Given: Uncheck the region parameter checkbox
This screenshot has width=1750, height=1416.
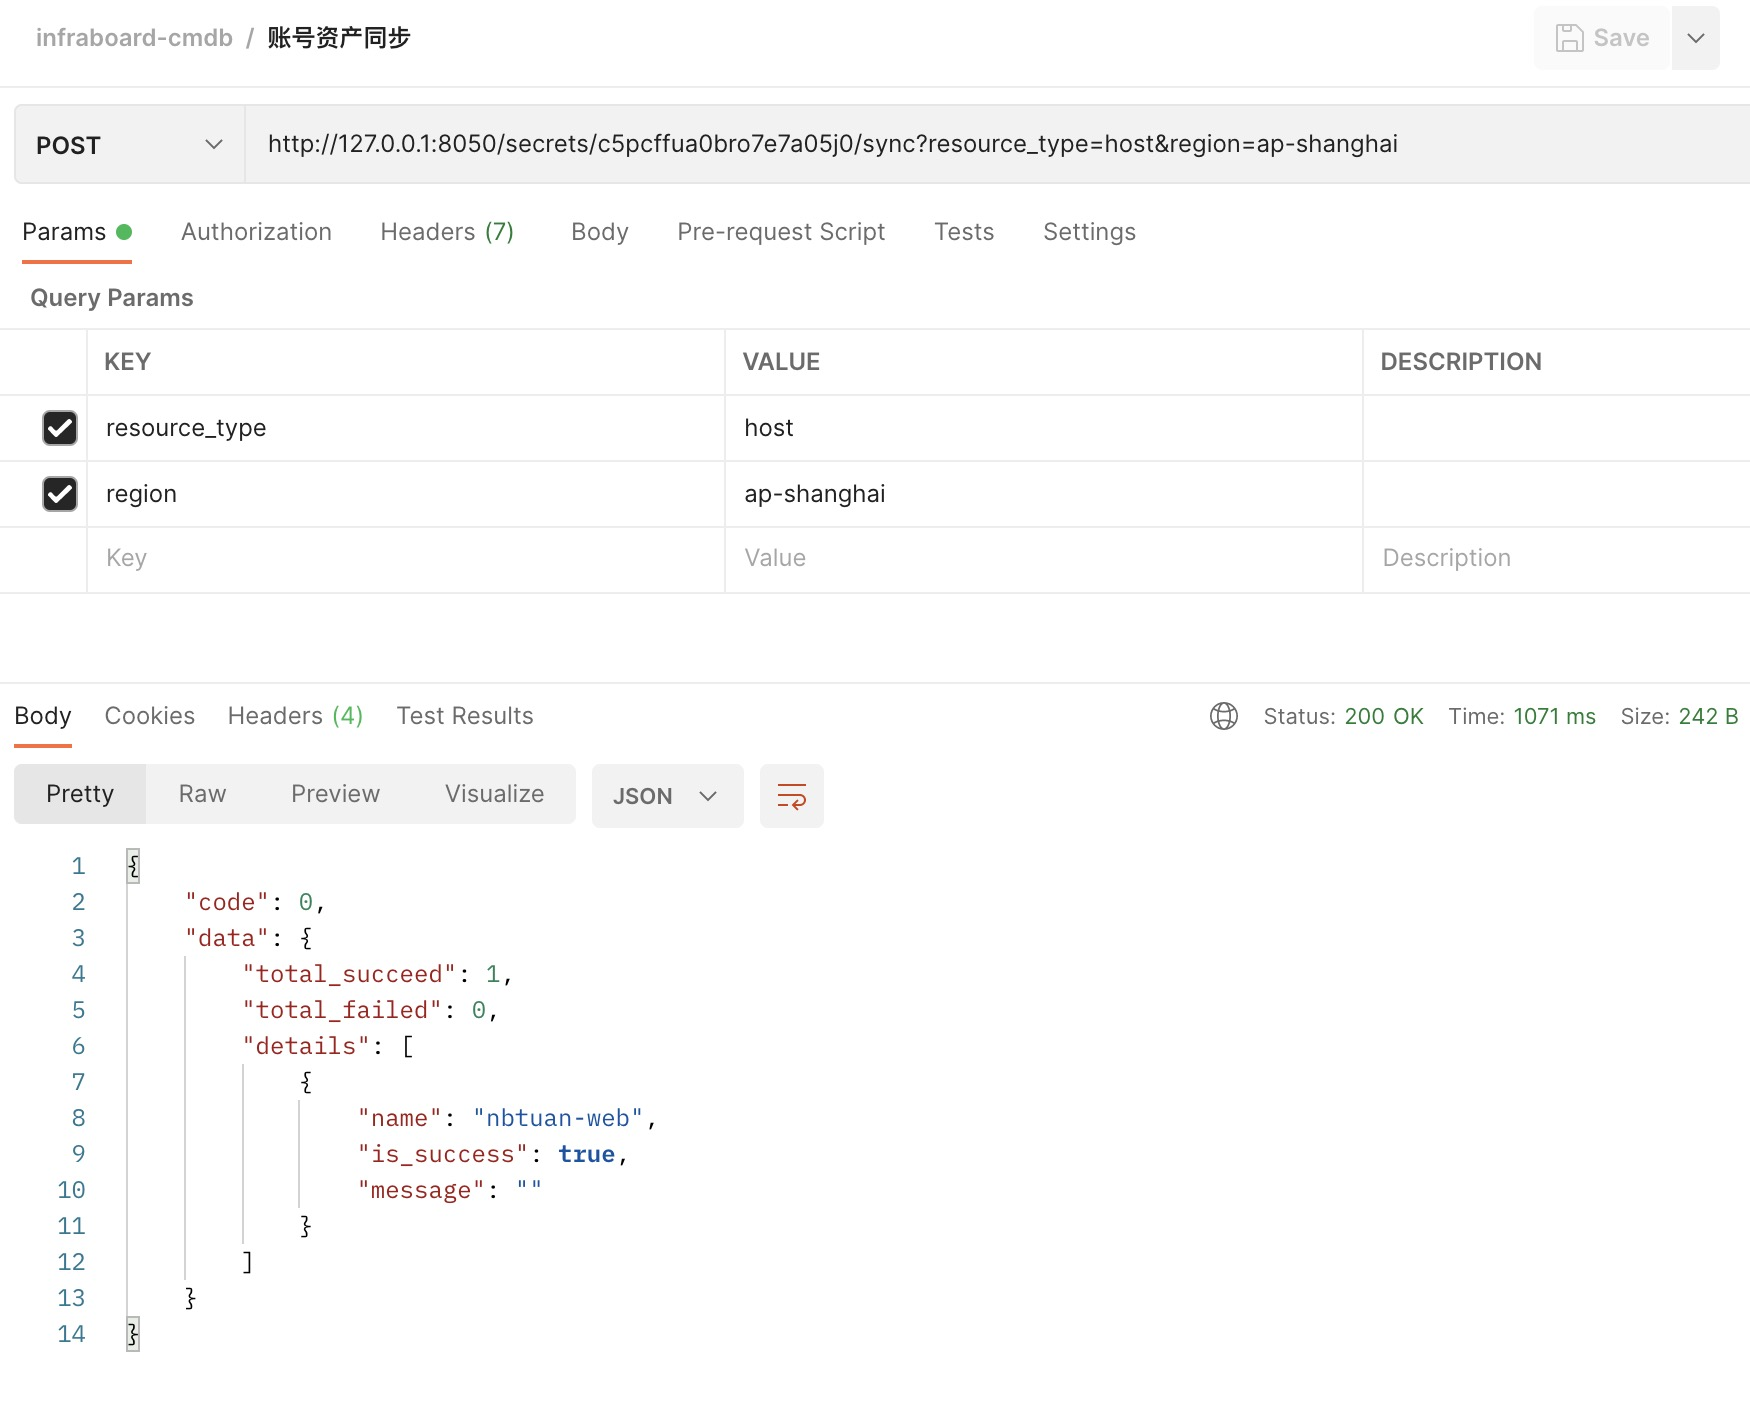Looking at the screenshot, I should coord(60,494).
